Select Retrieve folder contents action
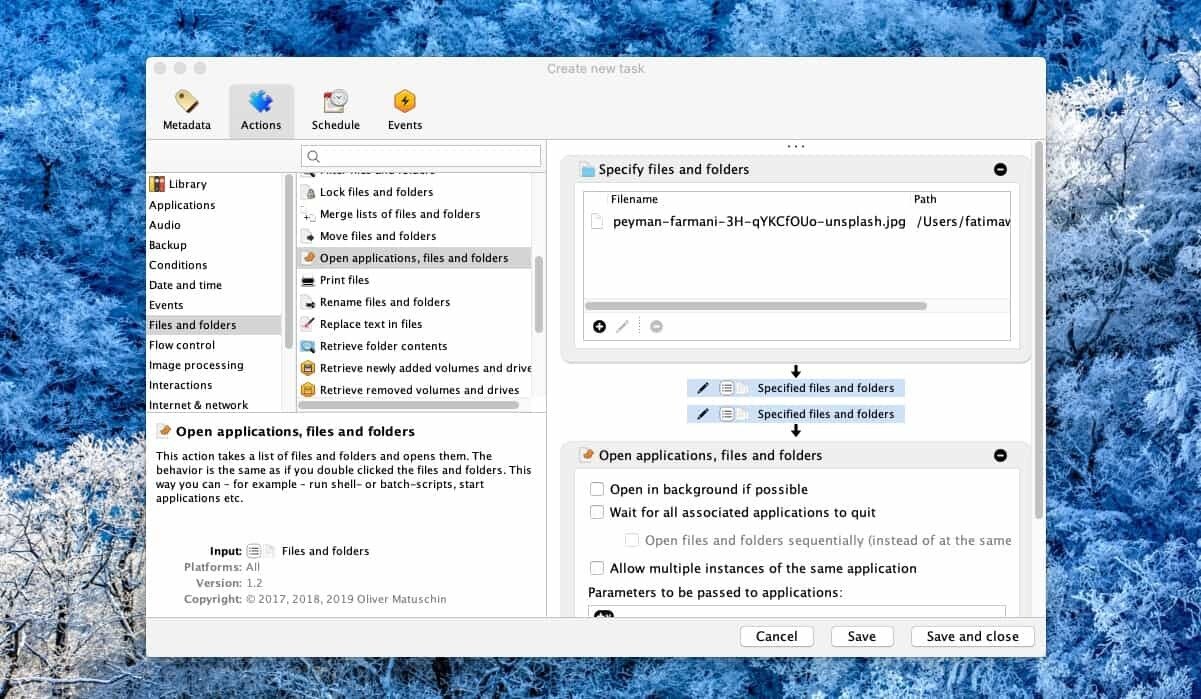The height and width of the screenshot is (699, 1201). 383,346
